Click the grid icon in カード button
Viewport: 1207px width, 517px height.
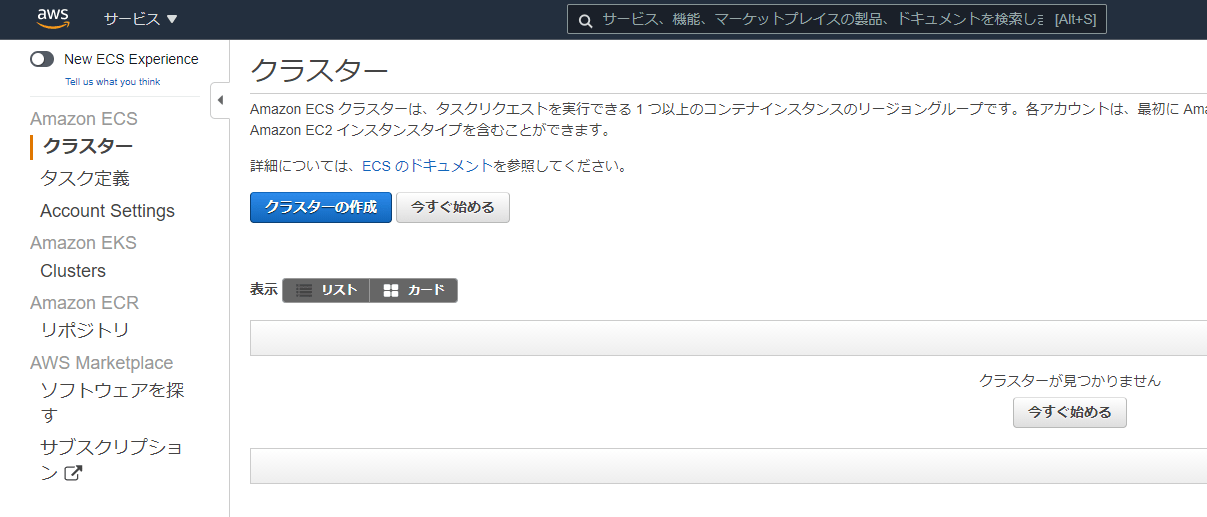pos(391,291)
